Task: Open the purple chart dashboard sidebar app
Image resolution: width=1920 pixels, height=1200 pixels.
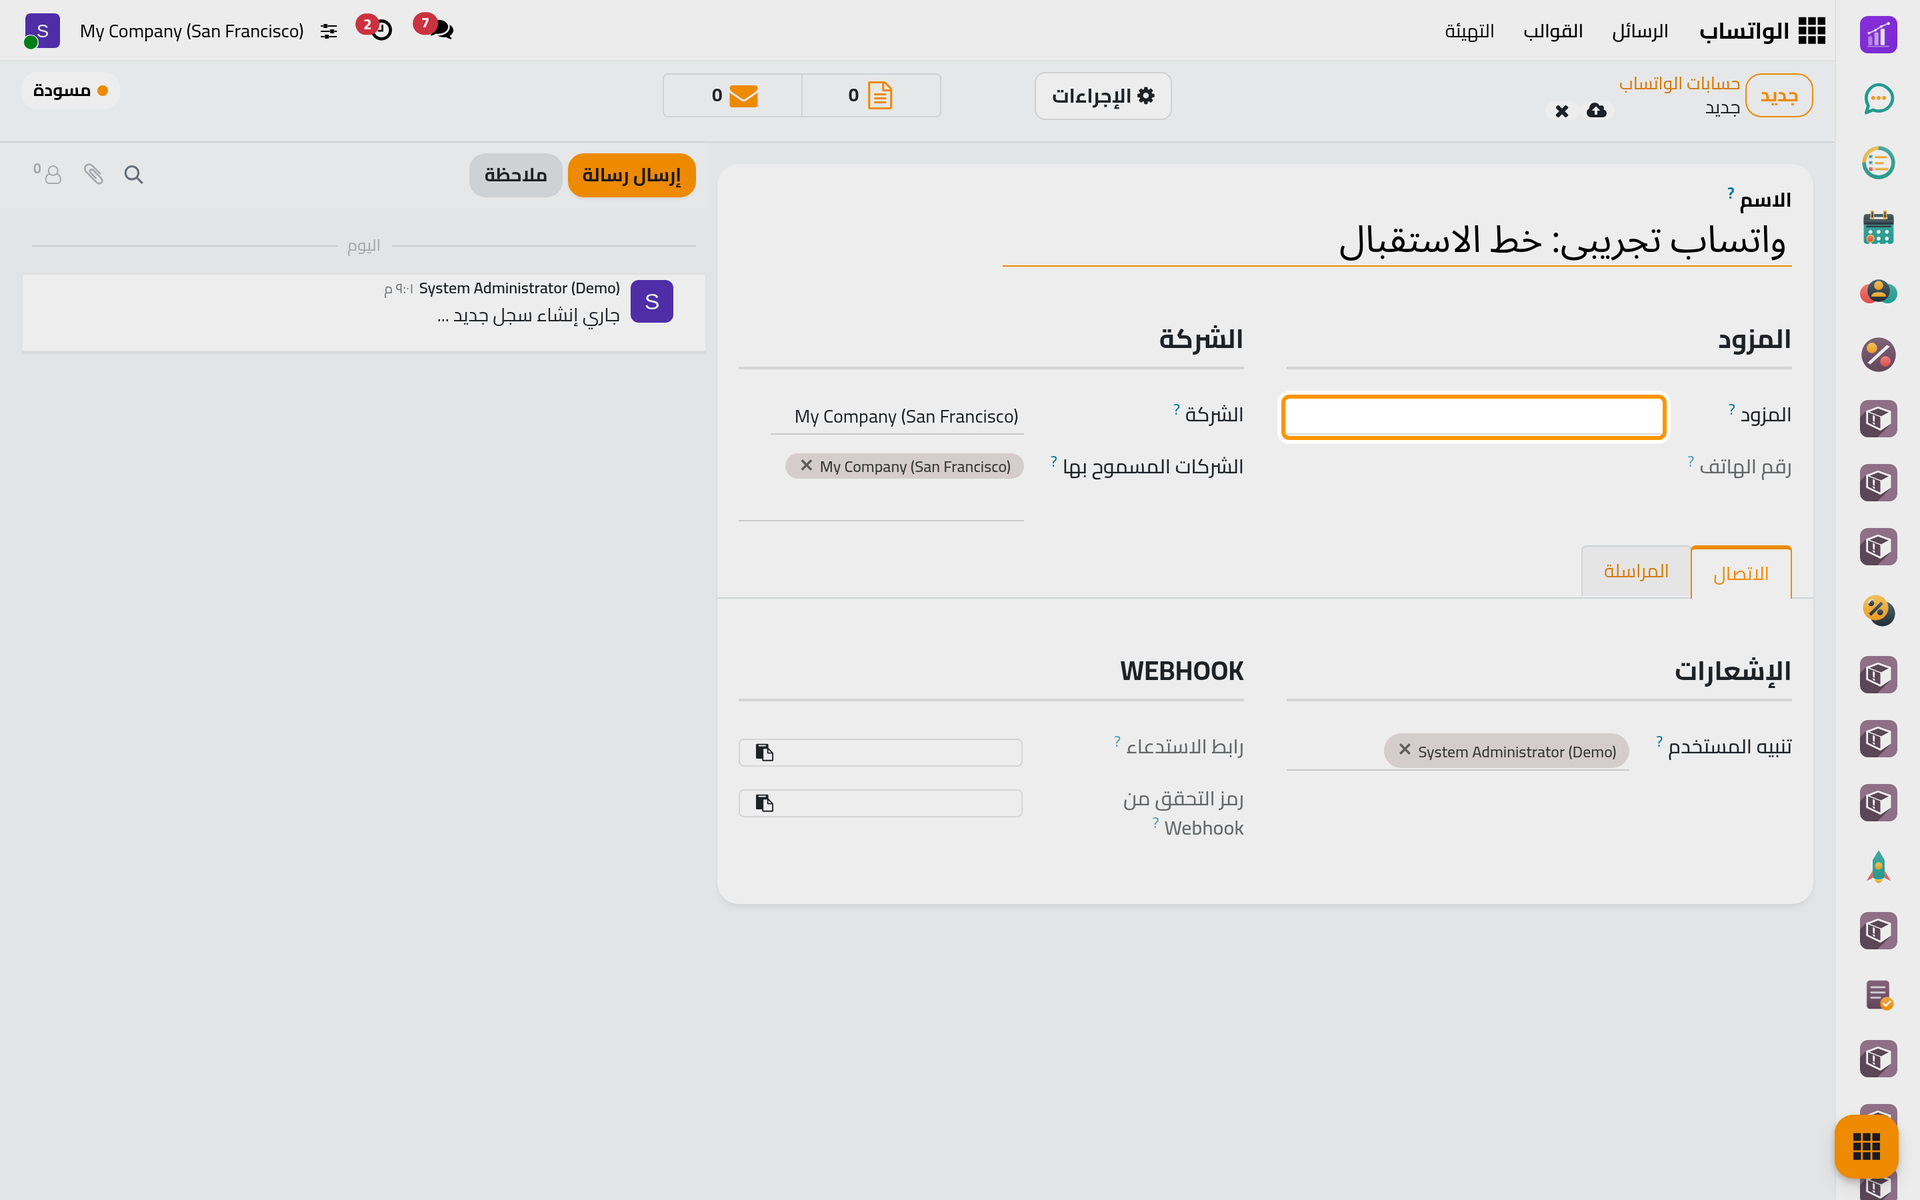Action: click(x=1878, y=35)
